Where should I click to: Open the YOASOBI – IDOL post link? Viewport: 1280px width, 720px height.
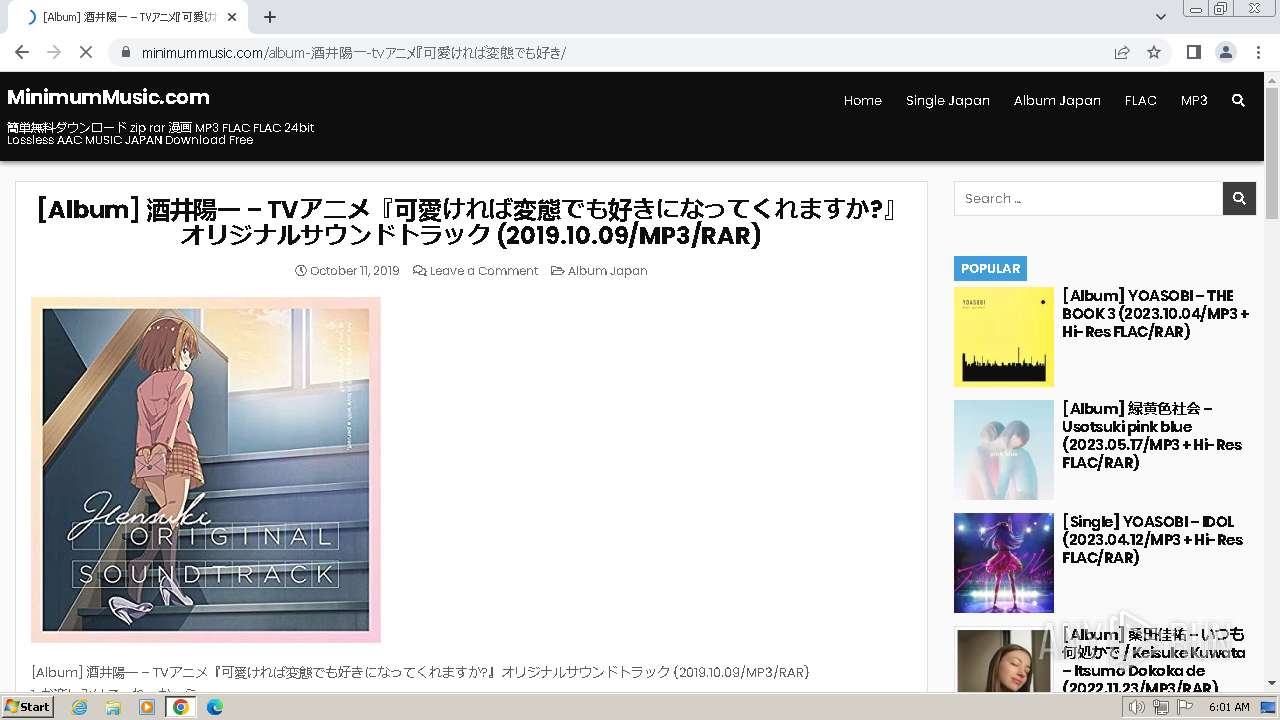(x=1152, y=539)
